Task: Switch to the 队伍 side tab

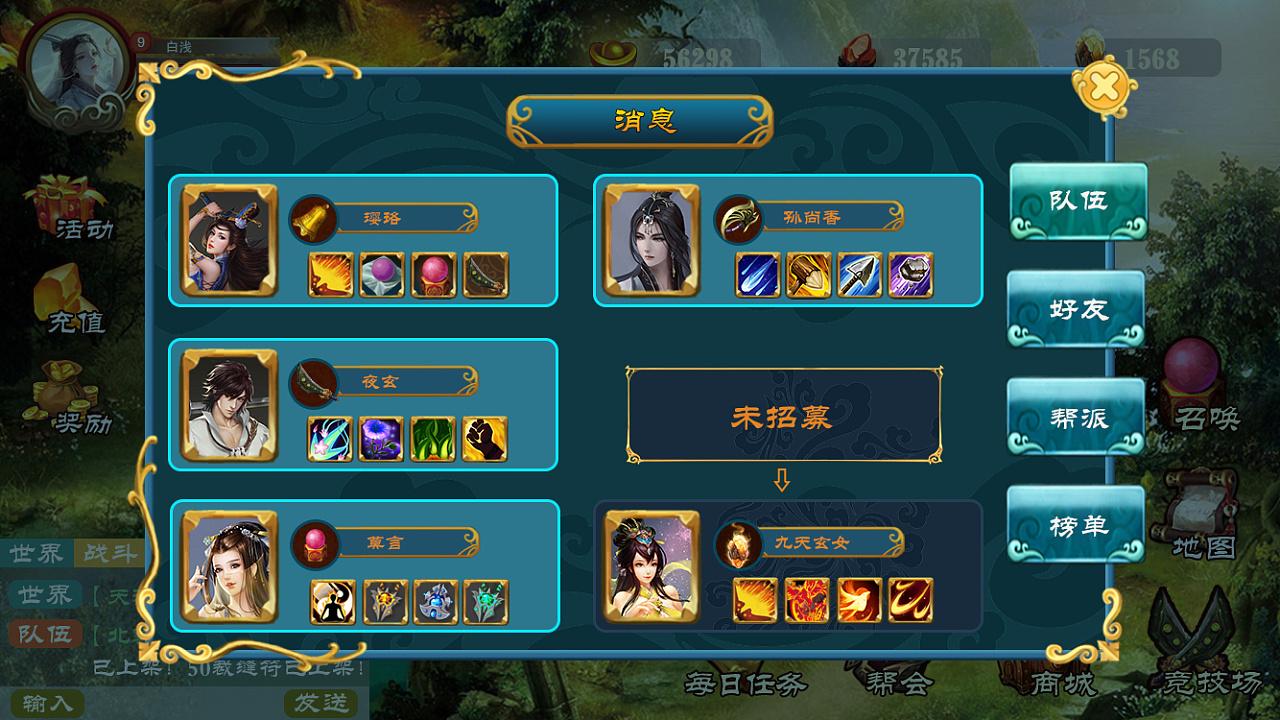Action: pos(1078,201)
